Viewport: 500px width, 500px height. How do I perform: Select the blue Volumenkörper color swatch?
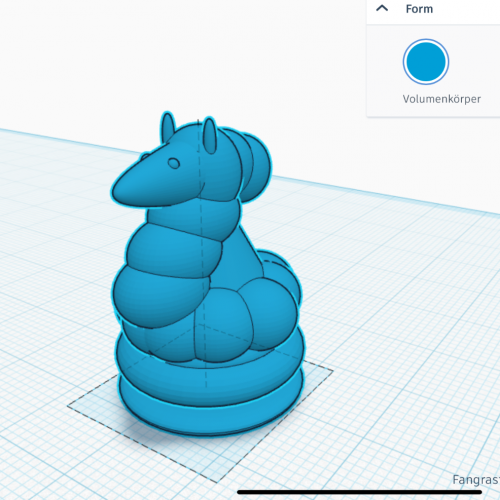tap(426, 62)
